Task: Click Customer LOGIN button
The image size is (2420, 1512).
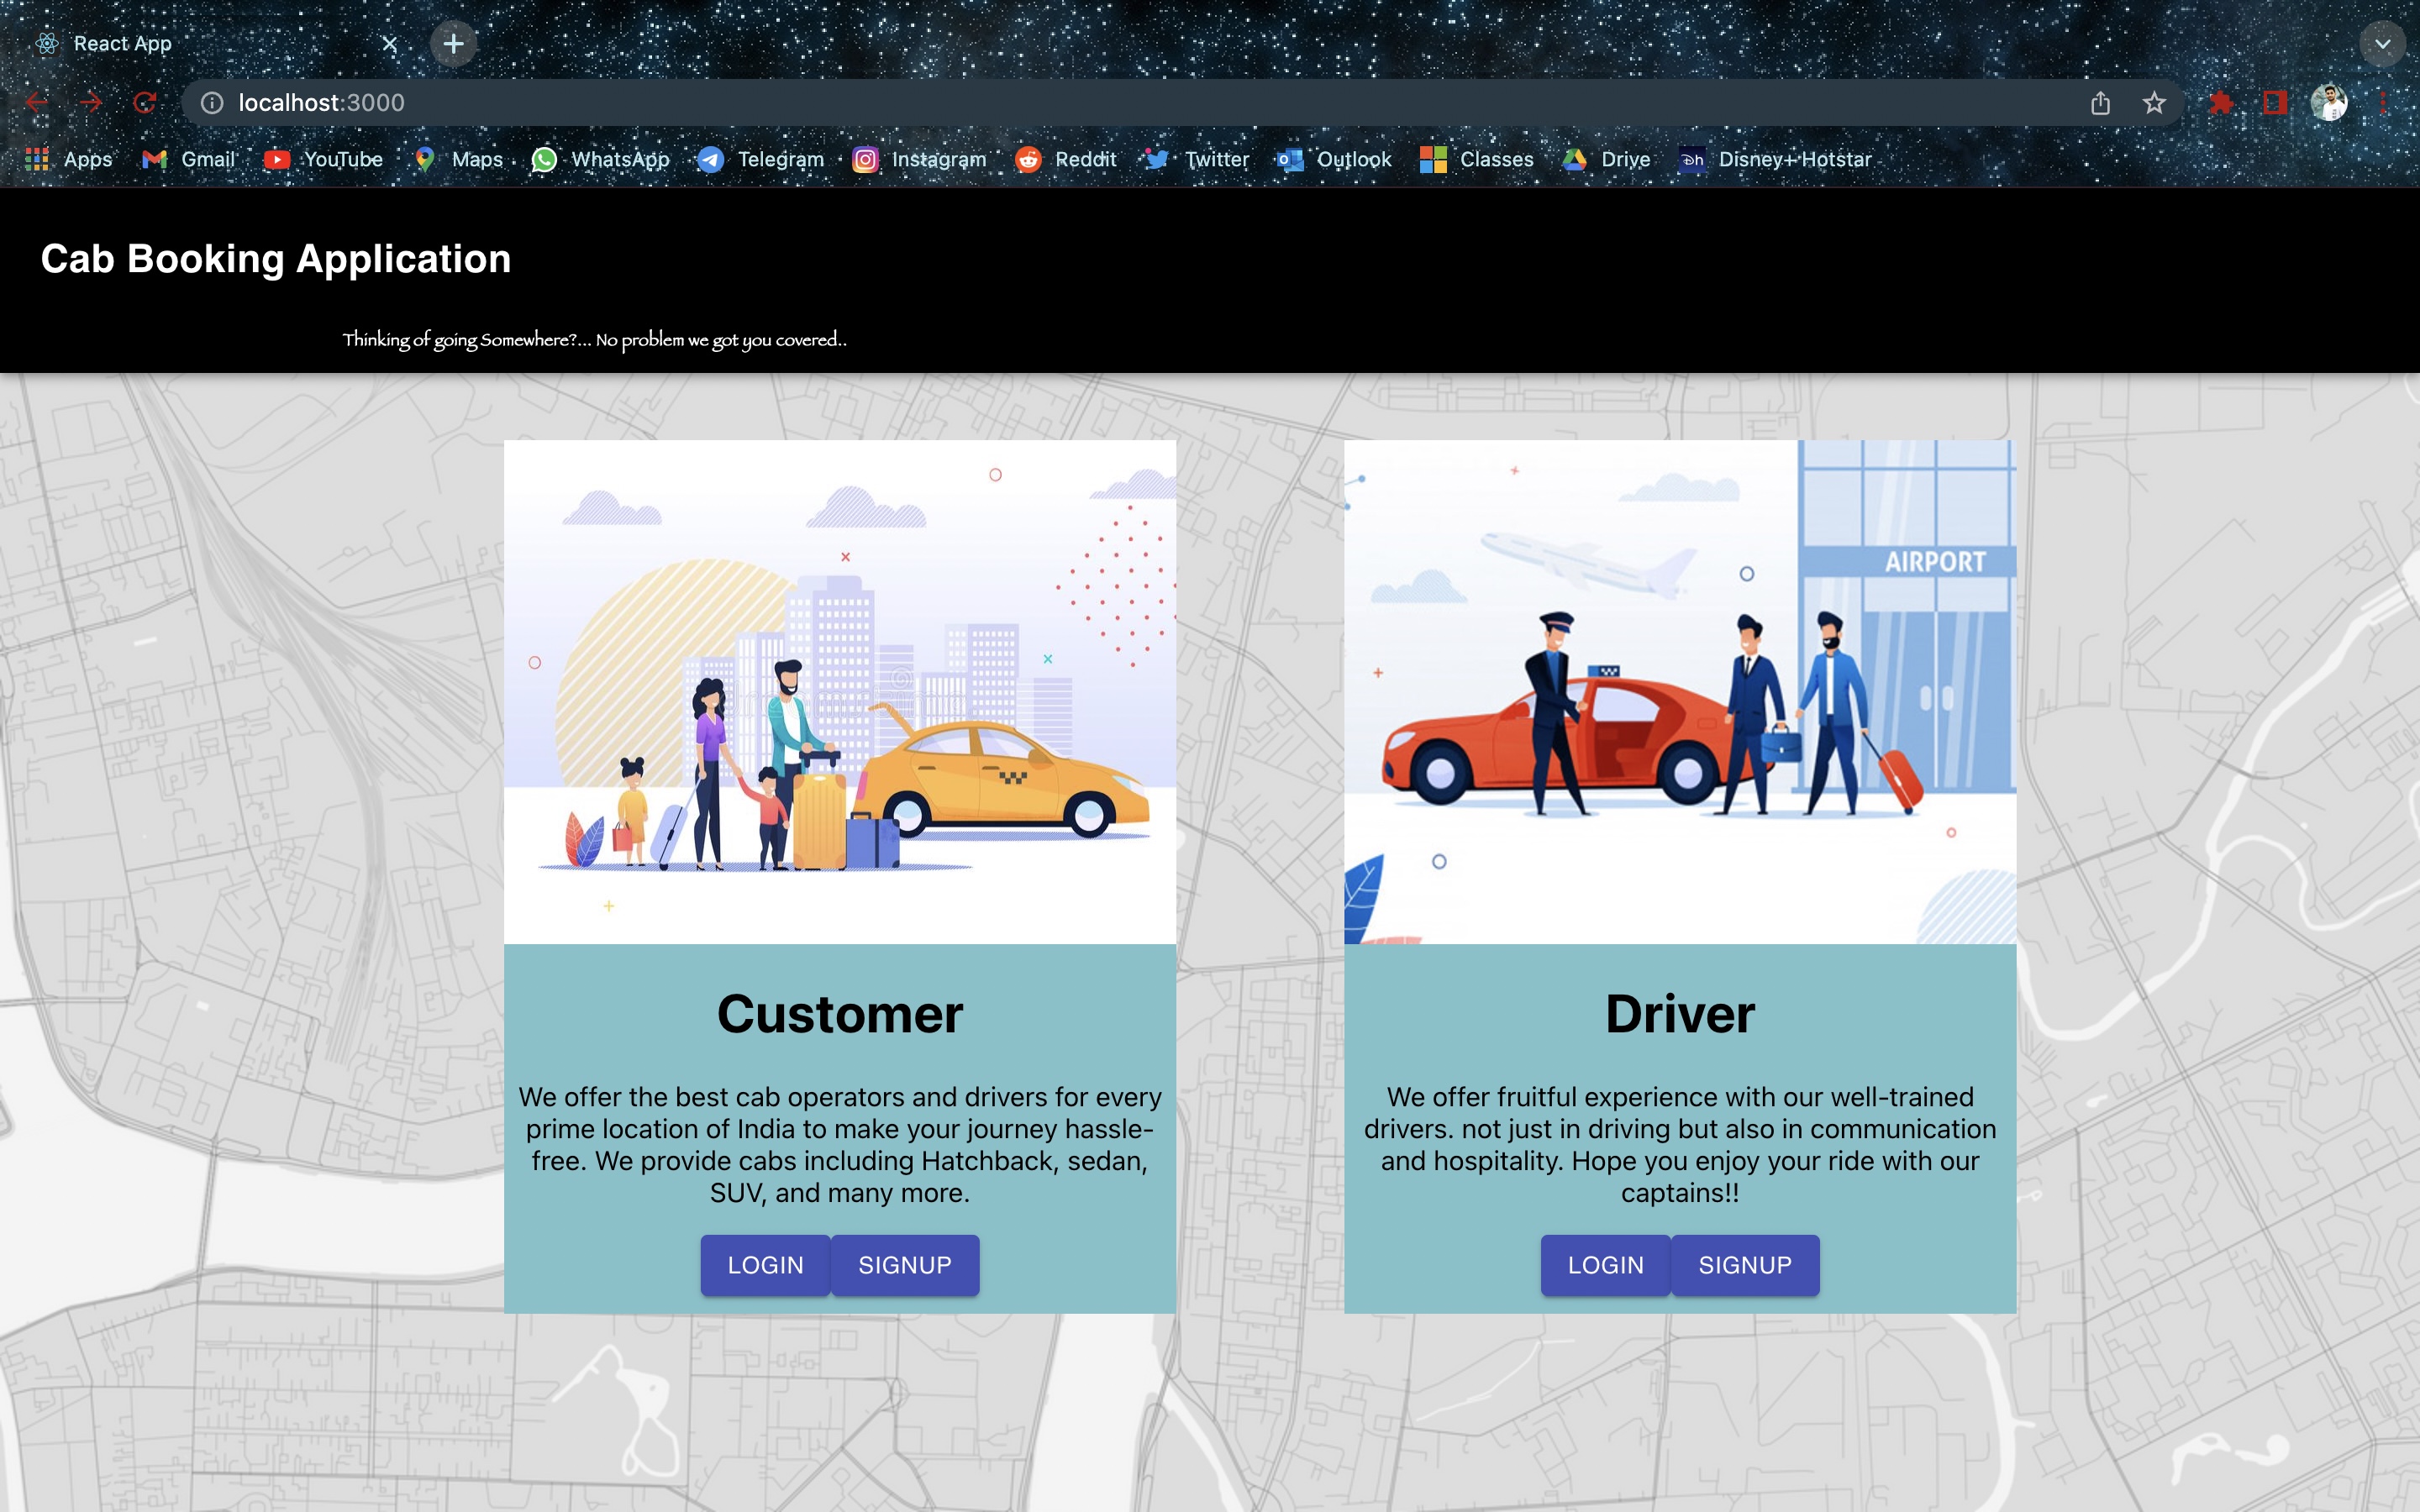Action: pyautogui.click(x=765, y=1265)
